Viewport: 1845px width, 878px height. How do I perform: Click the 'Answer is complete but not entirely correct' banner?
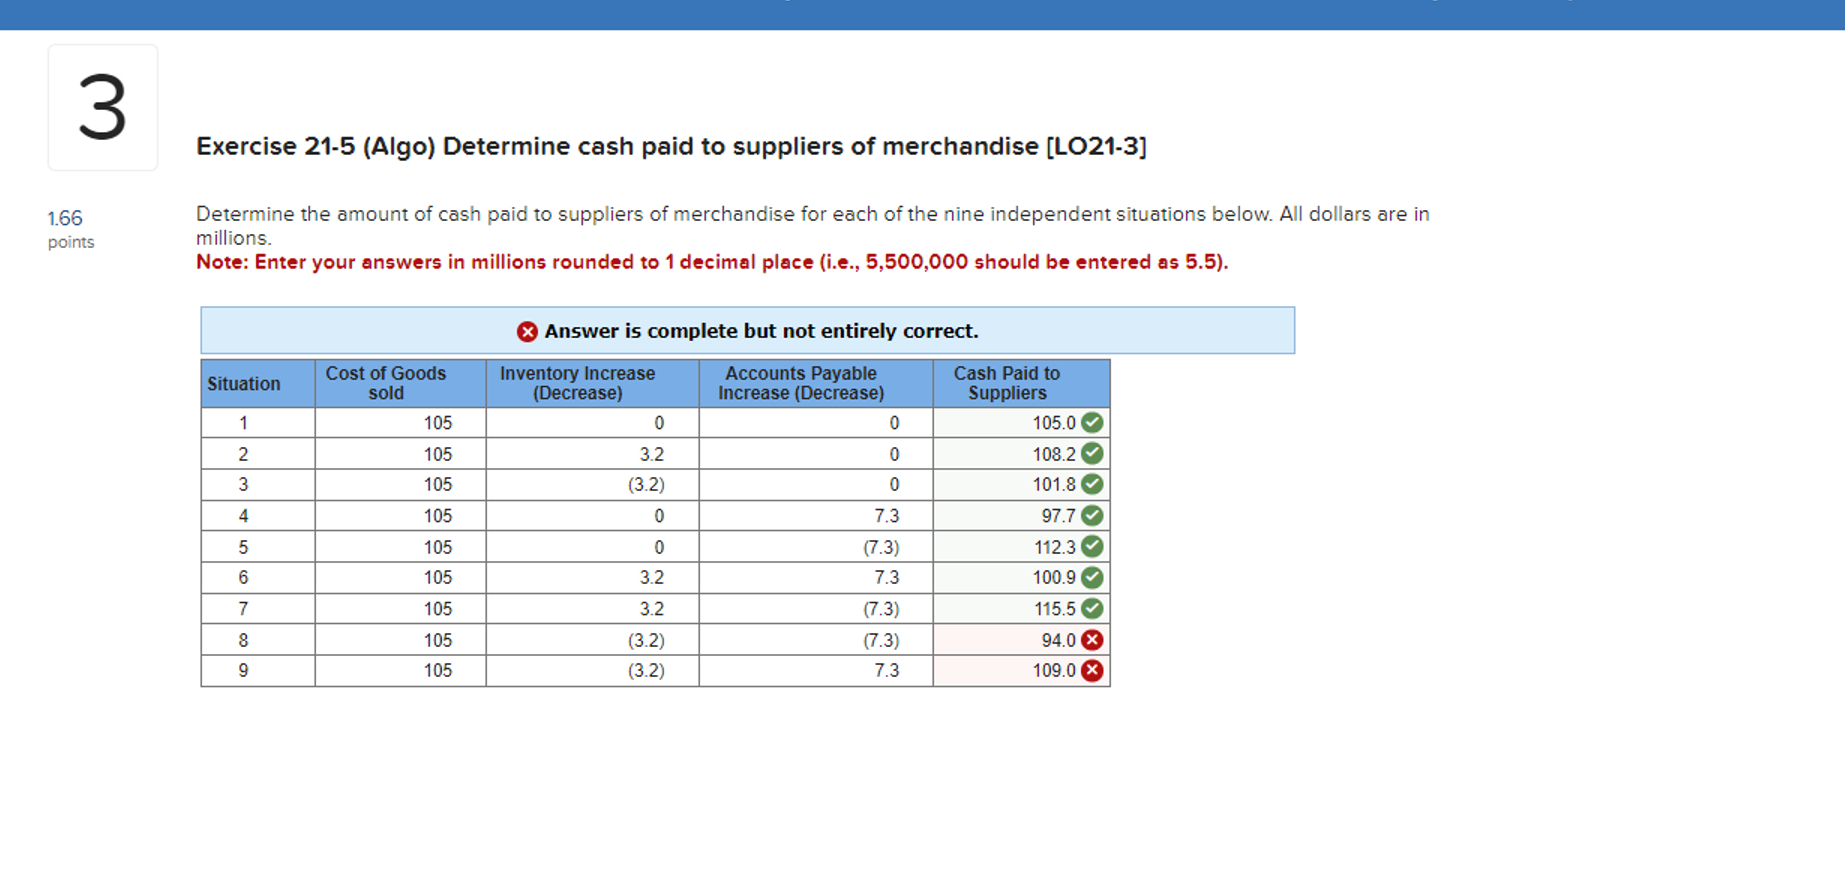point(748,331)
